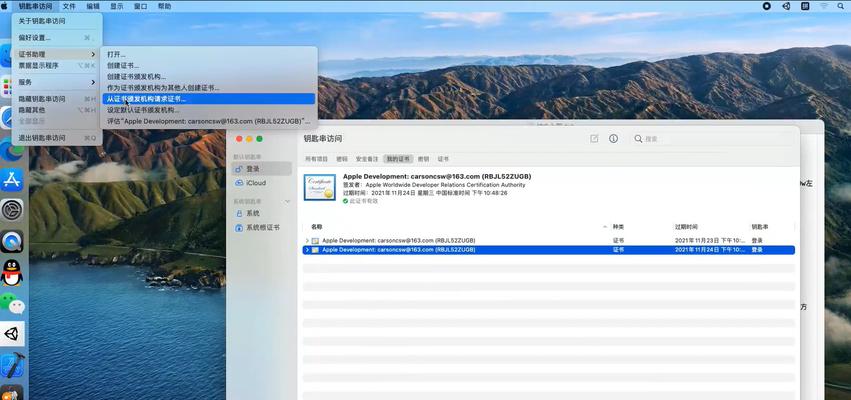Select 设定默认证书颁发机构… menu item
The image size is (851, 400).
[208, 110]
